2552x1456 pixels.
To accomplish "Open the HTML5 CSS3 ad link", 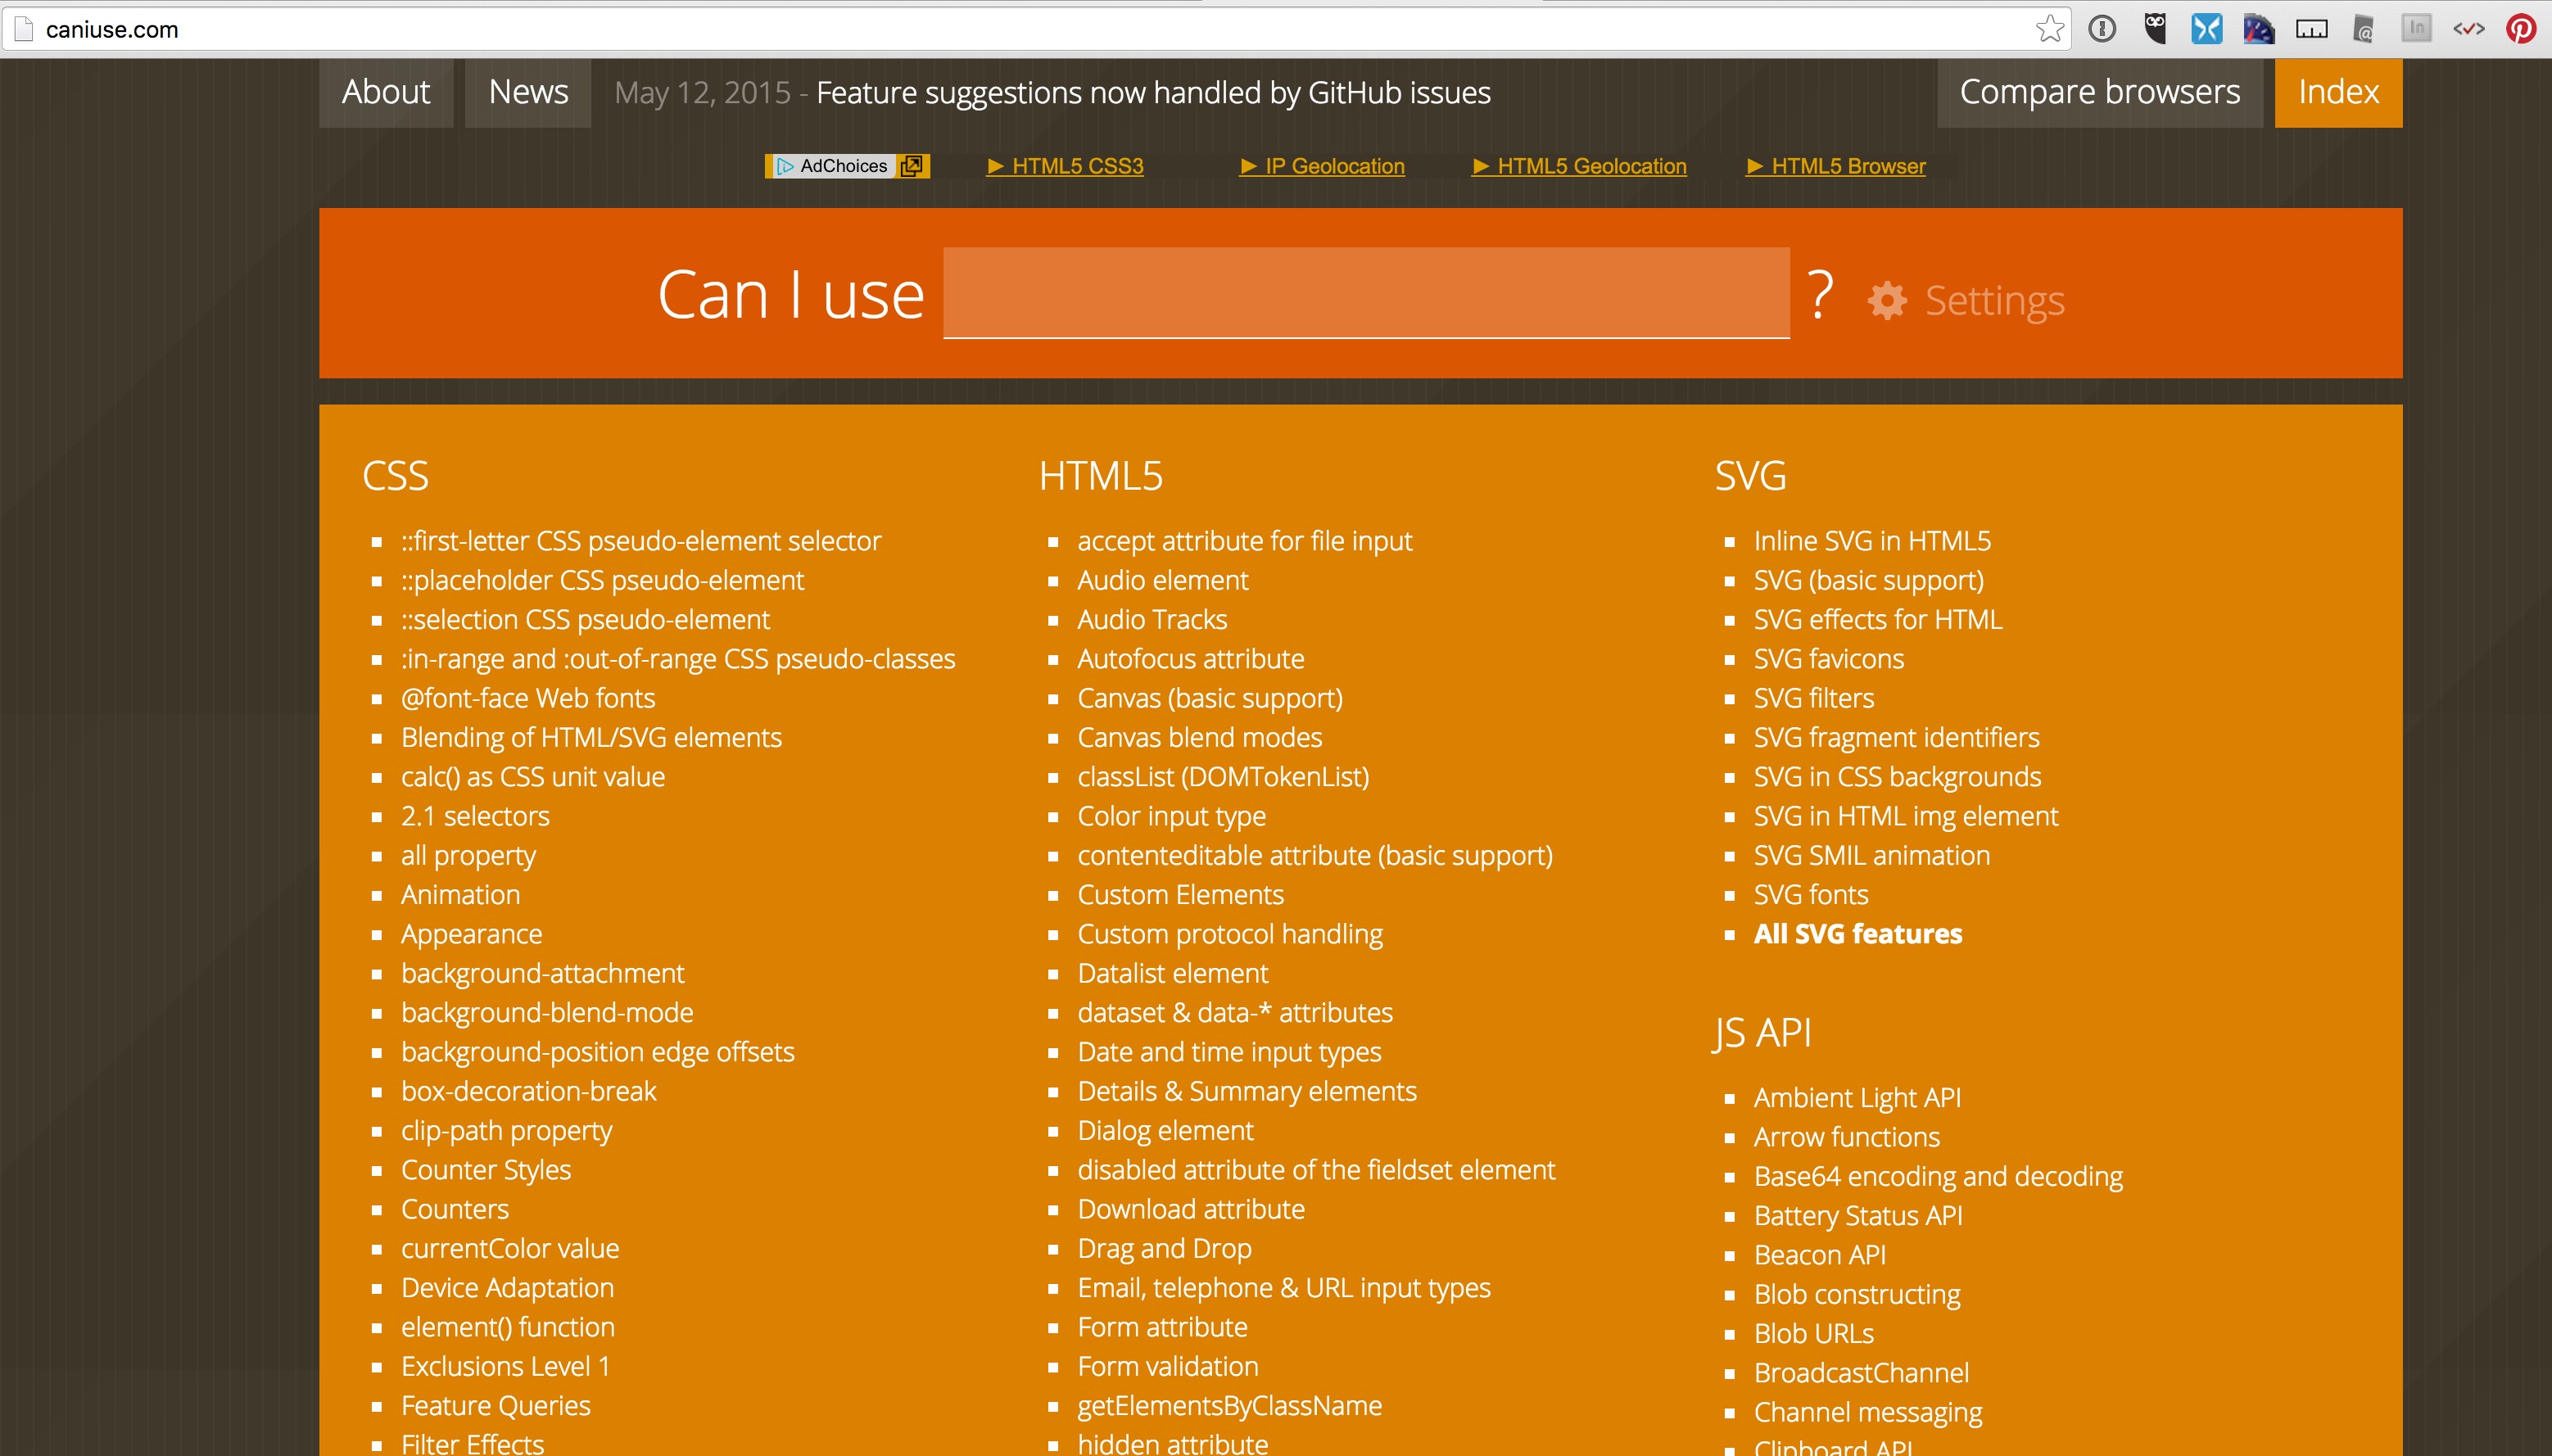I will point(1066,166).
